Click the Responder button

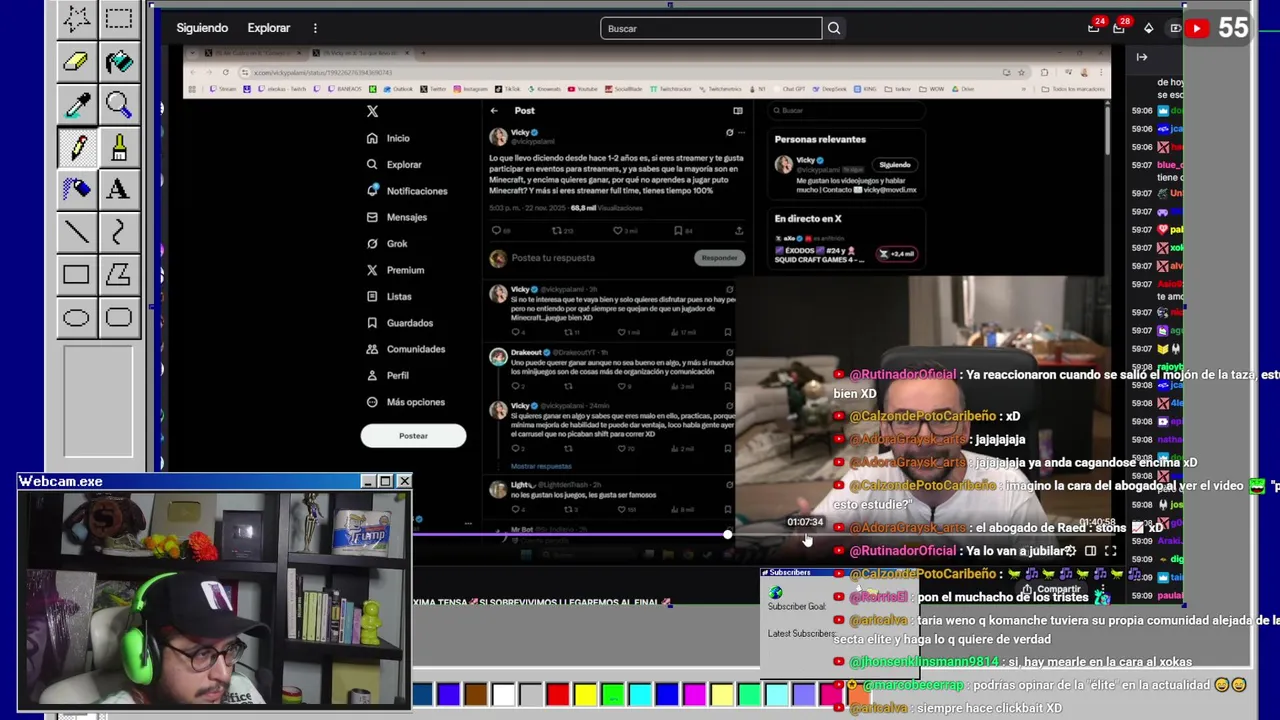719,258
